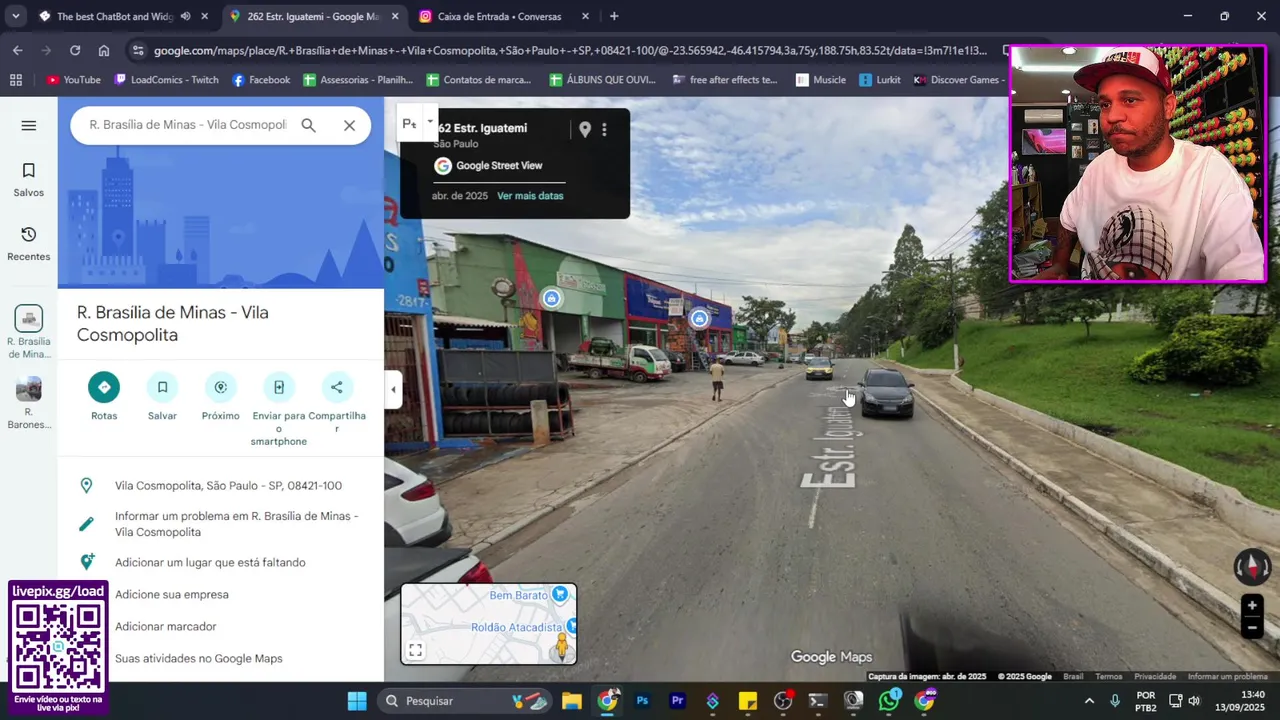
Task: Open Assessorias - Planilh... bookmark
Action: click(x=358, y=80)
